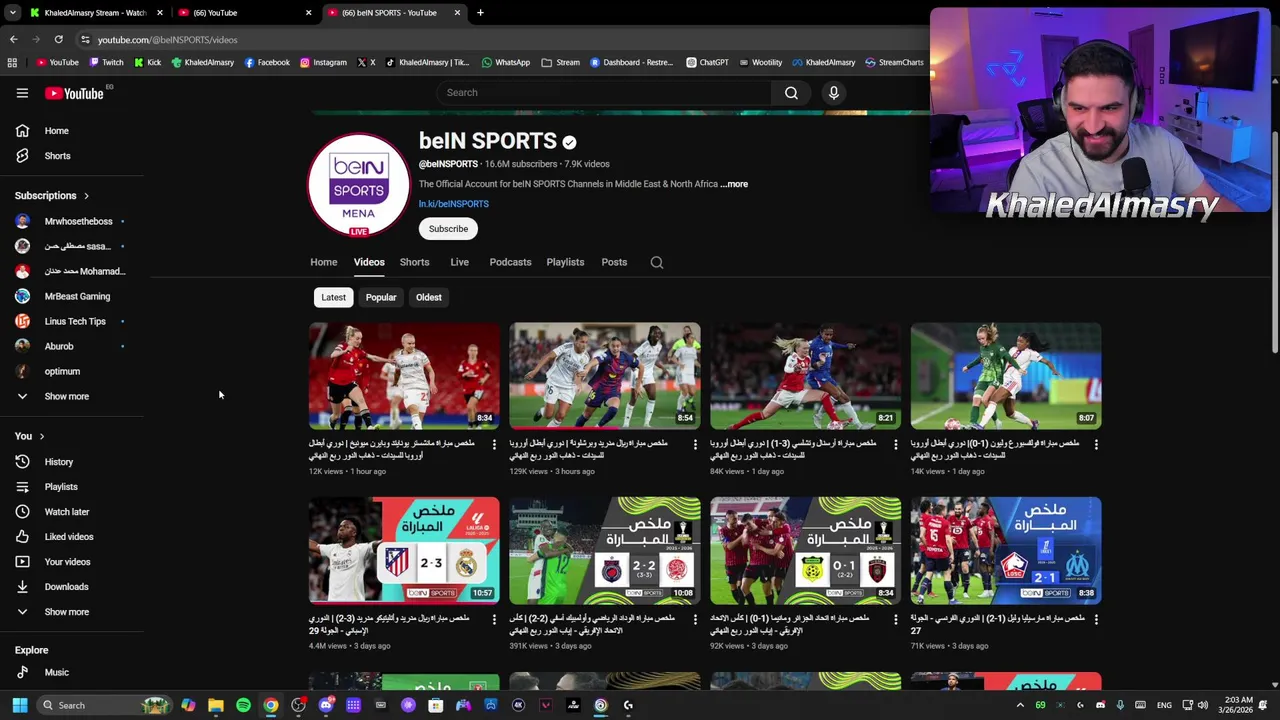Switch to the channel Posts tab

click(x=614, y=262)
